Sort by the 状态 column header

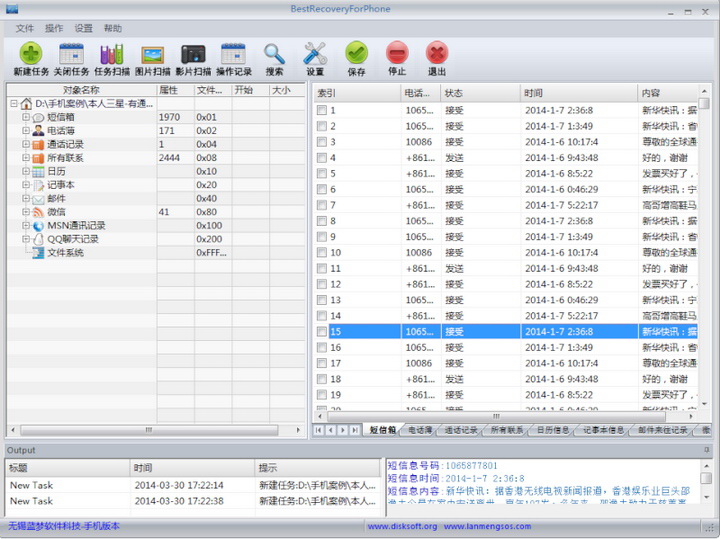coord(481,93)
